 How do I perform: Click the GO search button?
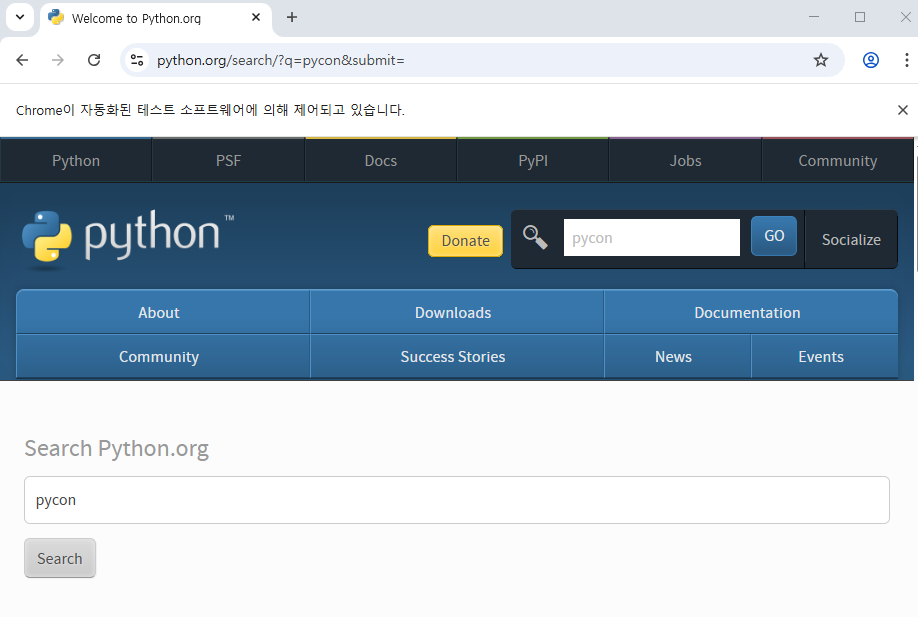pyautogui.click(x=774, y=236)
